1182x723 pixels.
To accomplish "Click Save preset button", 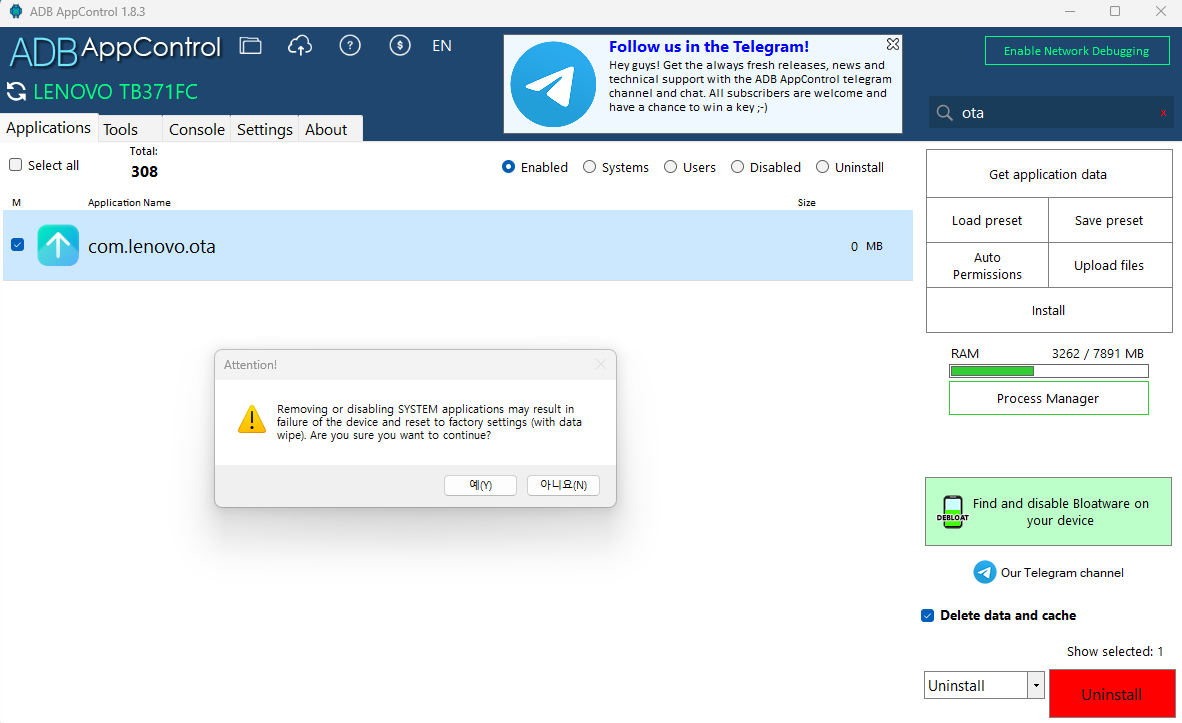I will 1109,220.
